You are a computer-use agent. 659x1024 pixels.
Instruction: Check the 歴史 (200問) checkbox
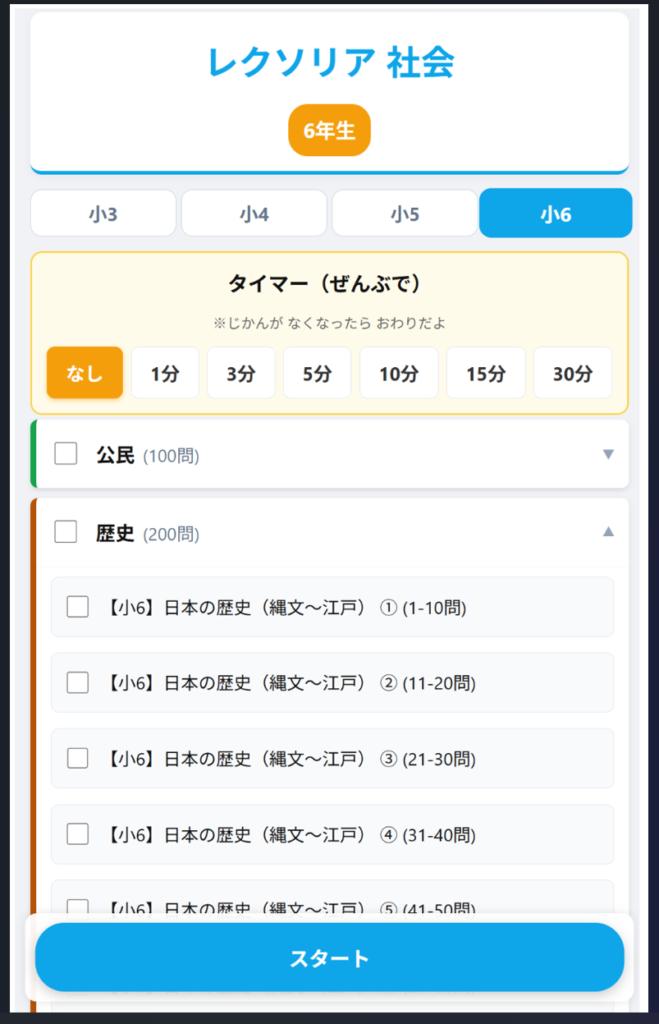[66, 533]
